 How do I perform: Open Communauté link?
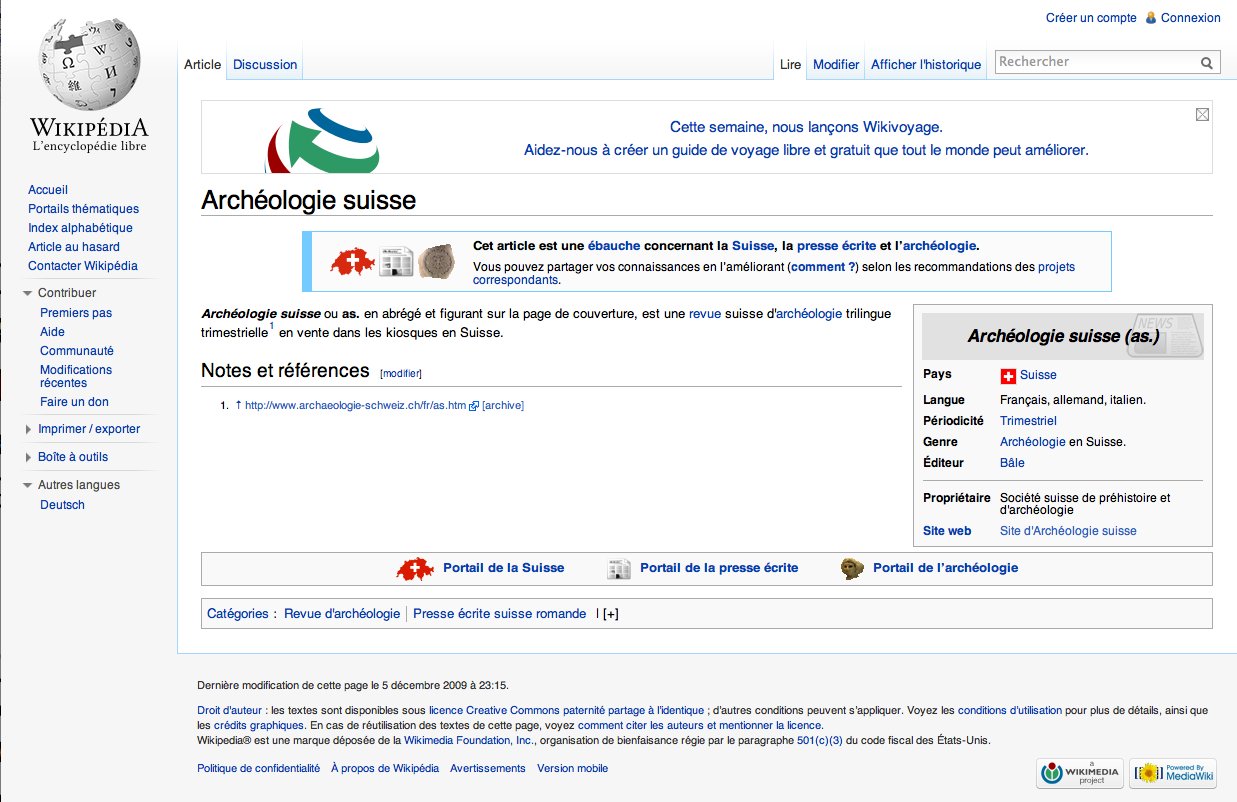(77, 351)
